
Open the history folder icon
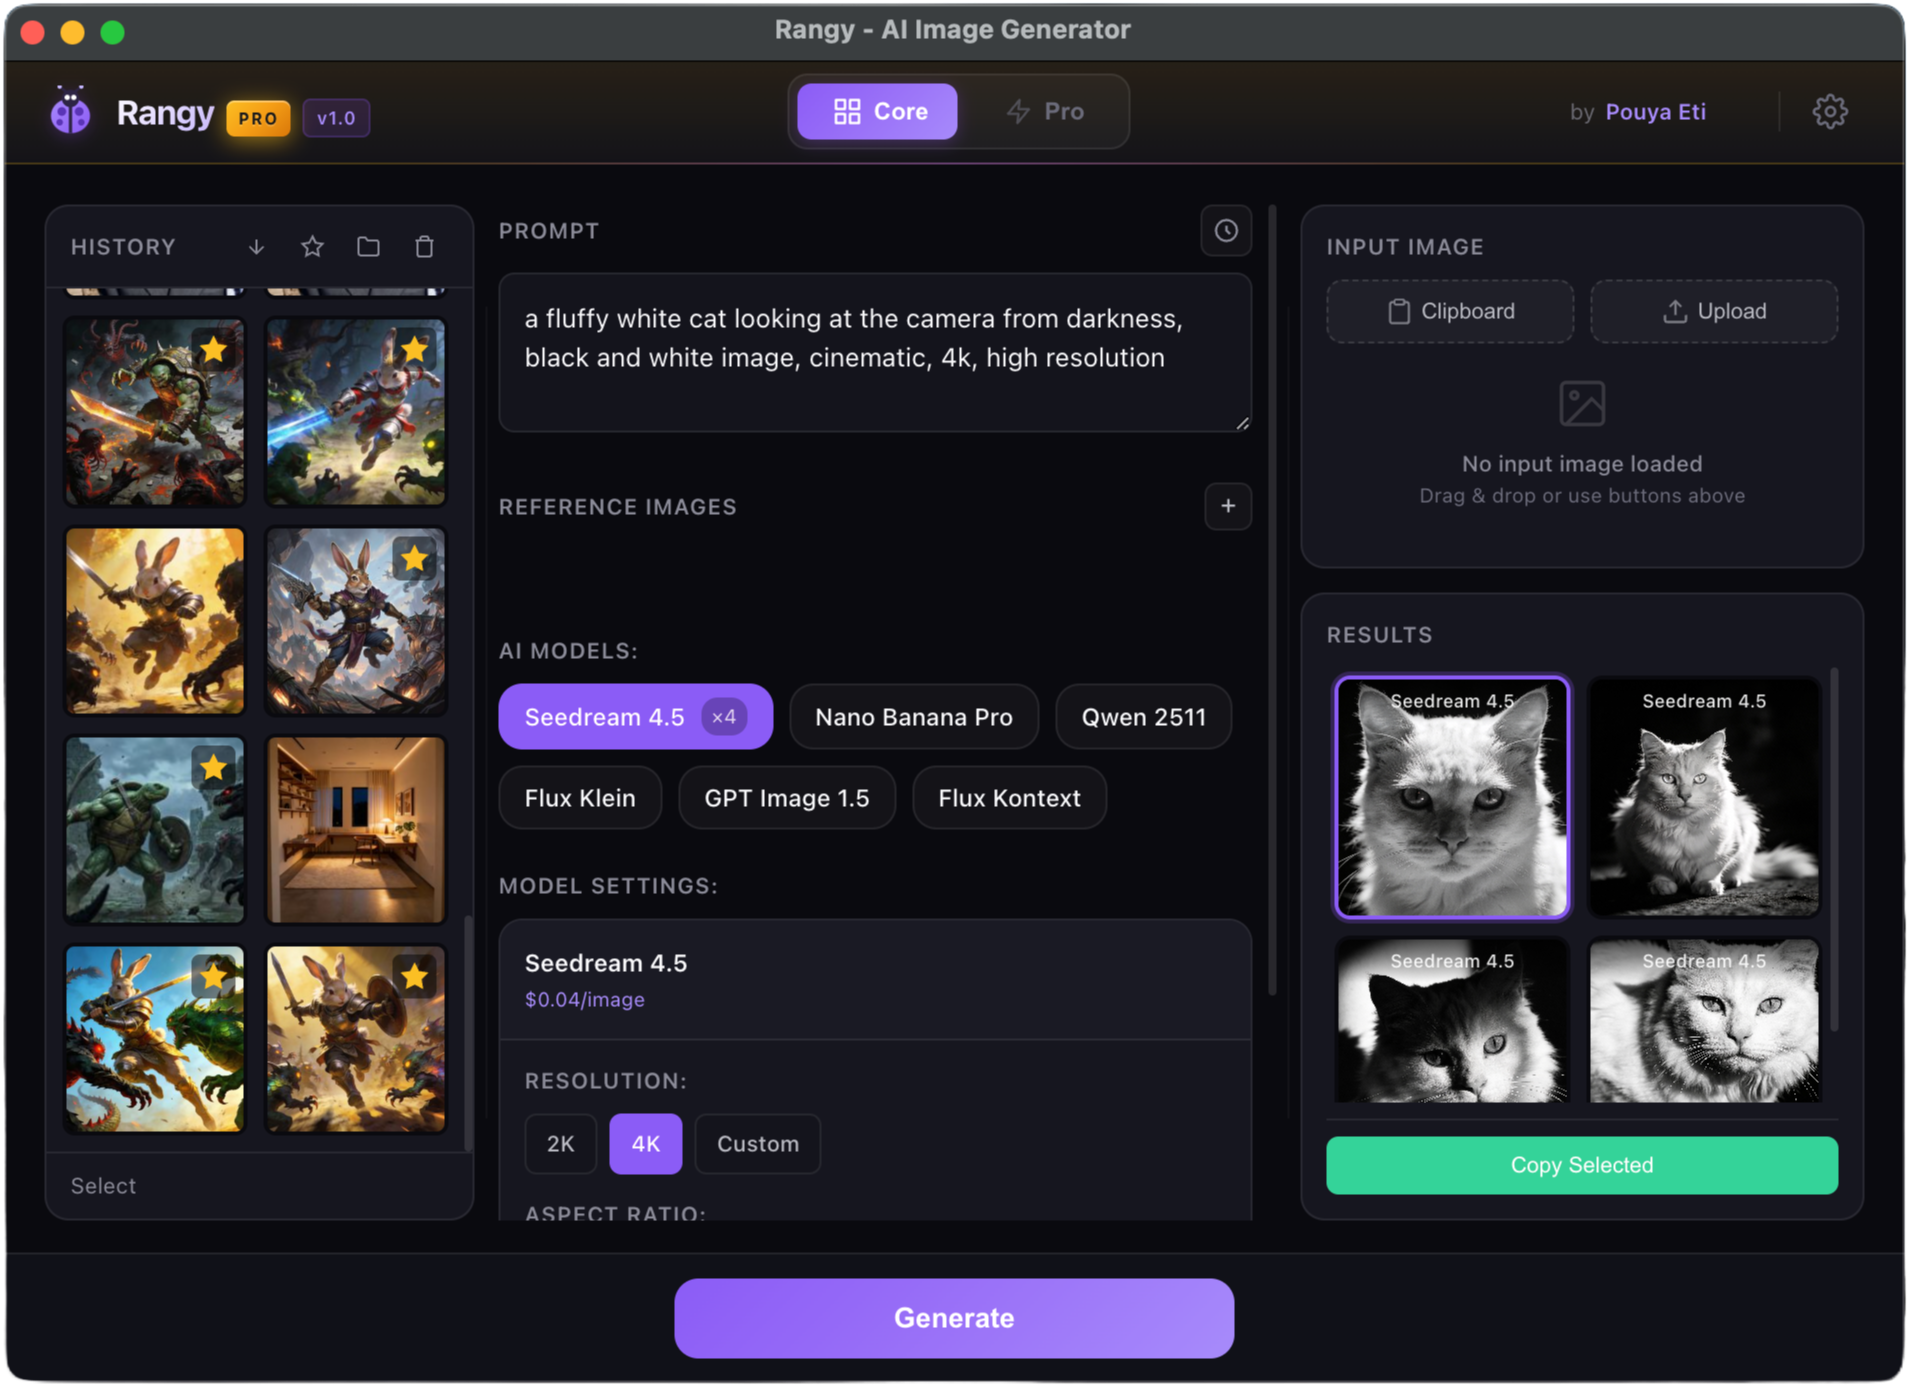tap(368, 246)
